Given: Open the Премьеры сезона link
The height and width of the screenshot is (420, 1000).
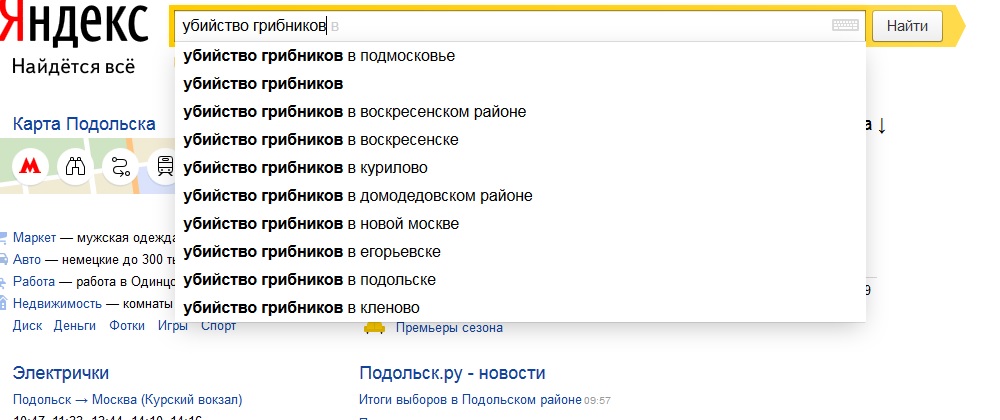Looking at the screenshot, I should pyautogui.click(x=449, y=328).
